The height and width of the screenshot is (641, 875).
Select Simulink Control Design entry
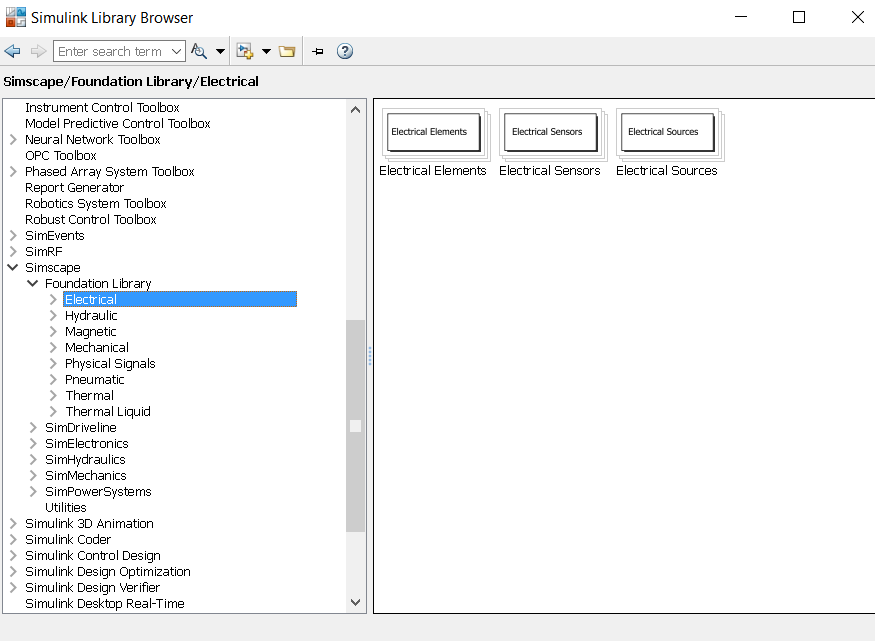click(93, 556)
